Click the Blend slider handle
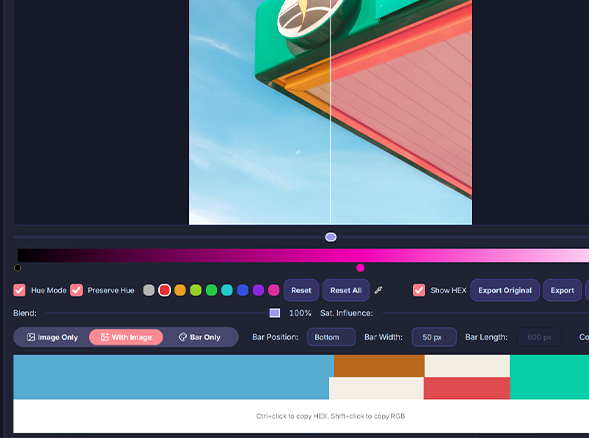Screen dimensions: 589x438 coord(275,313)
